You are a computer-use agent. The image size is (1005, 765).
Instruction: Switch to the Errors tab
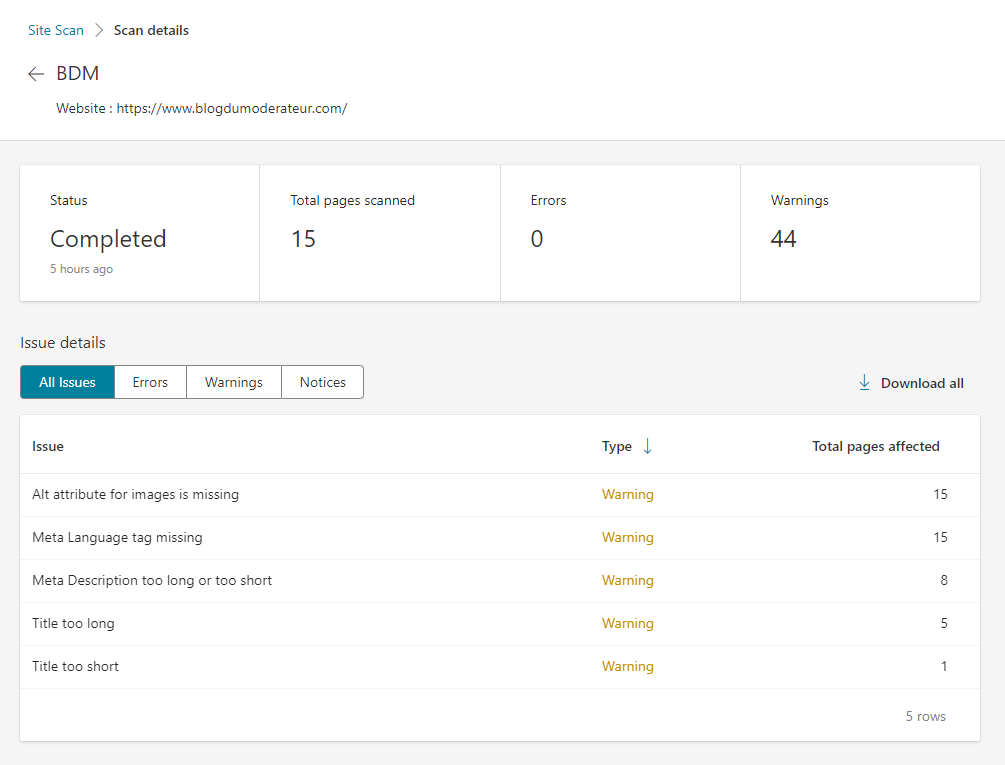click(x=150, y=382)
